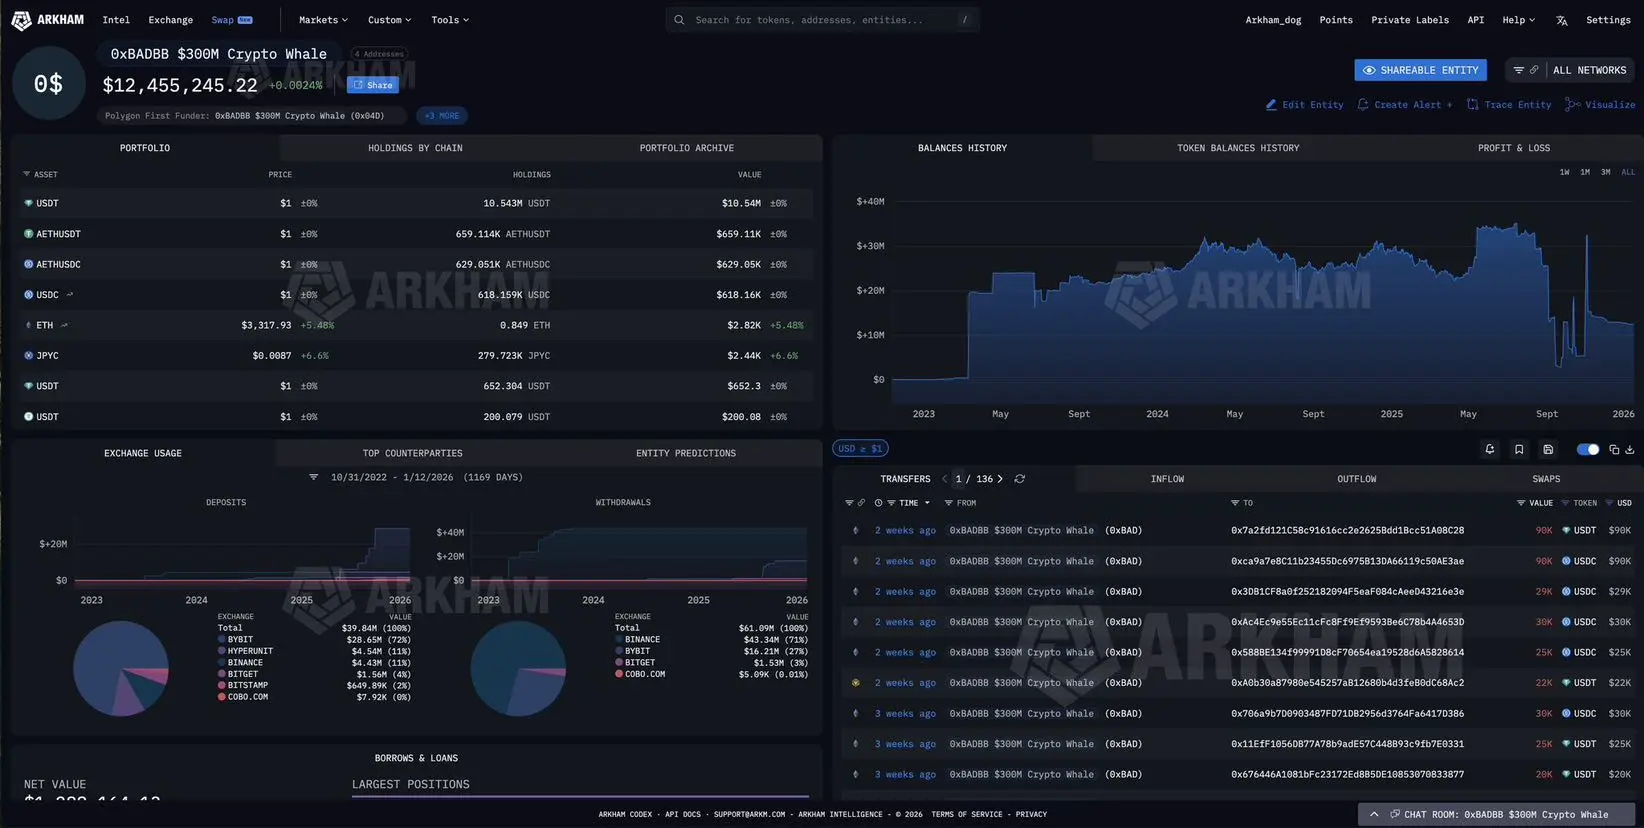Toggle the blue switch above transfers

pos(1587,449)
